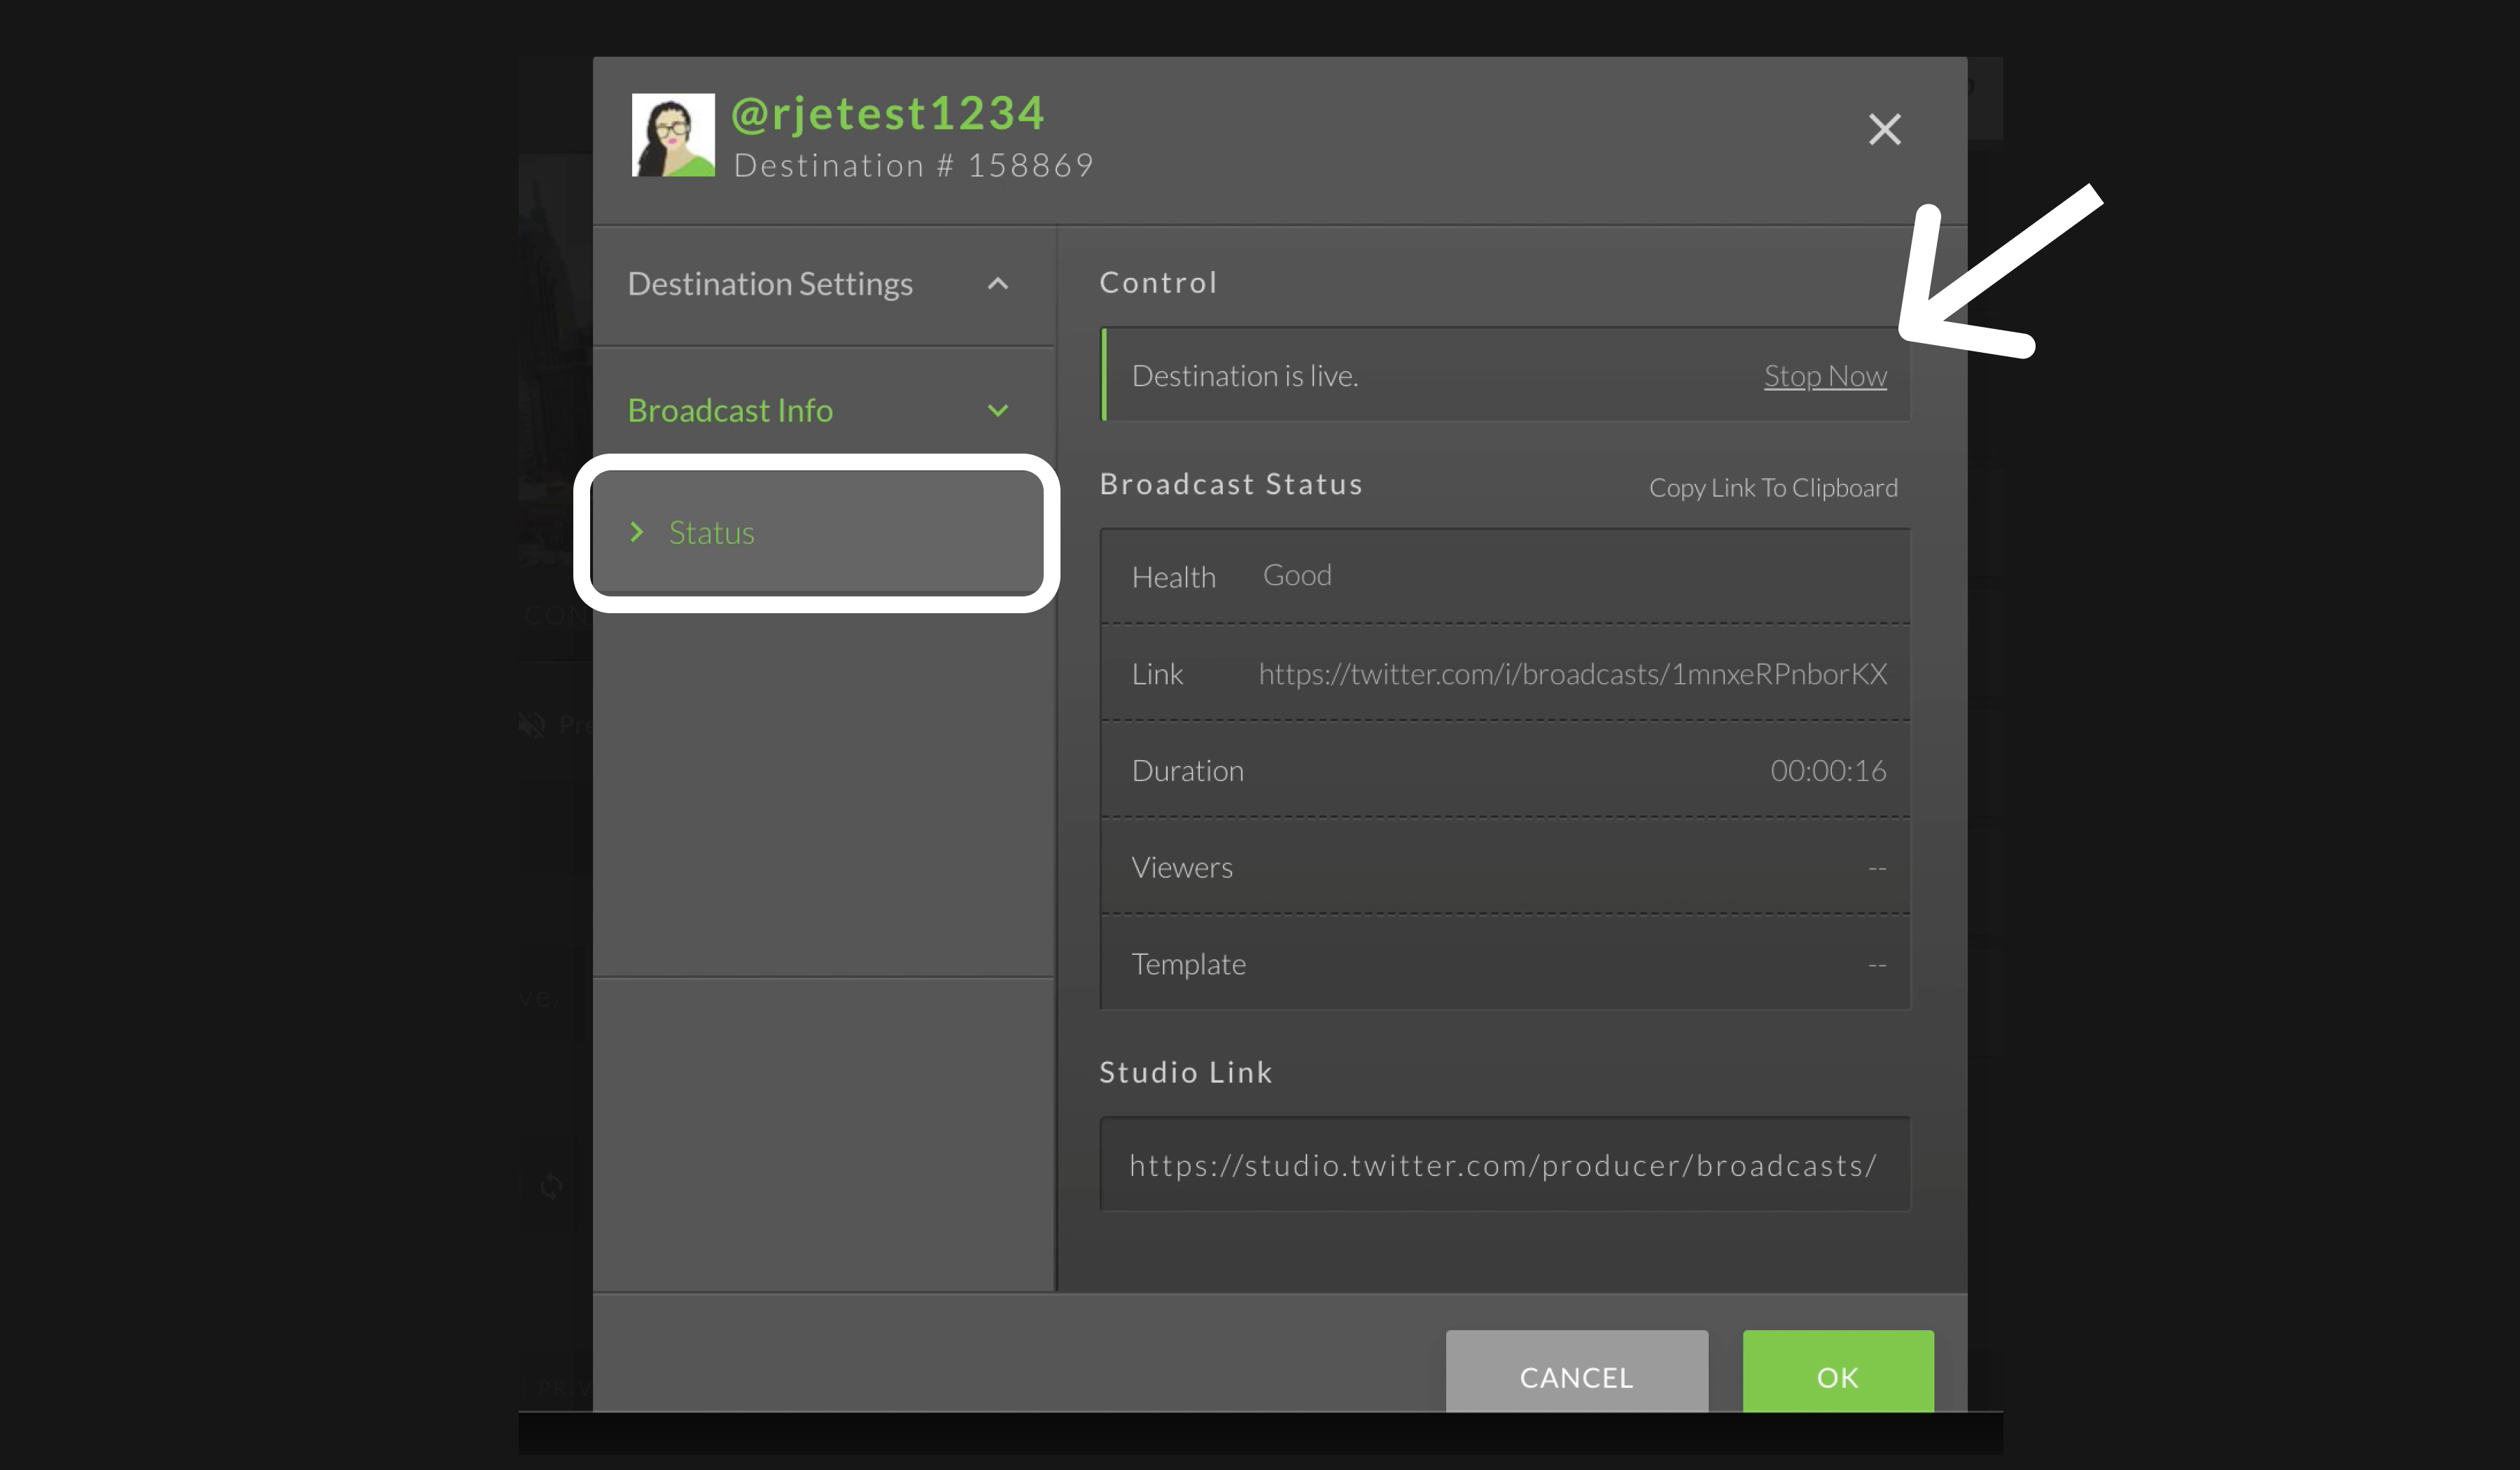Screen dimensions: 2520x1470
Task: Click the Studio Link heading
Action: 1186,1072
